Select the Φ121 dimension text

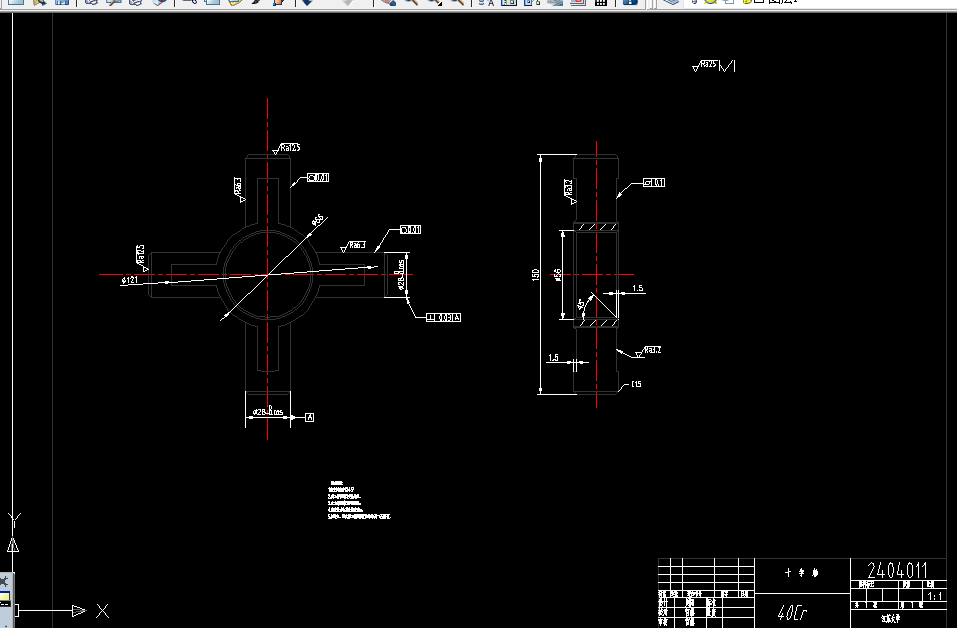point(129,280)
